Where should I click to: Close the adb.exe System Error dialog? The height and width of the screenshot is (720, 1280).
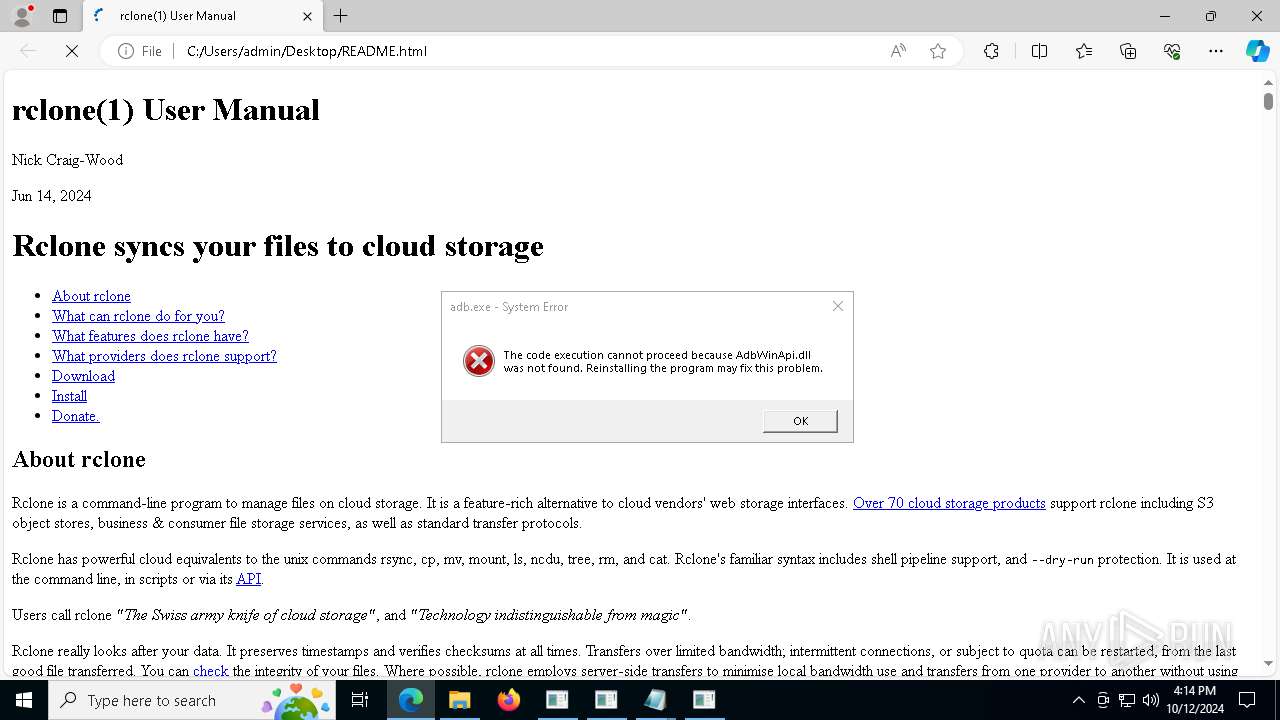838,306
